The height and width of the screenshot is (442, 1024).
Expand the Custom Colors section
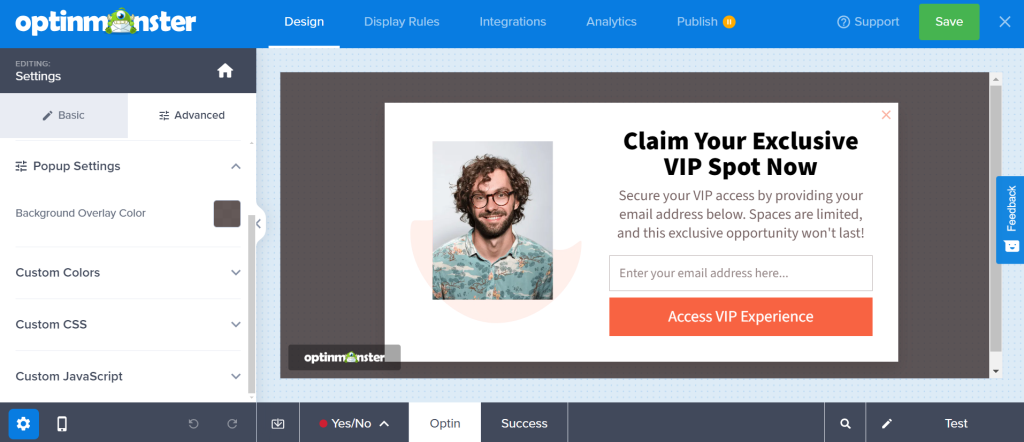click(x=128, y=272)
